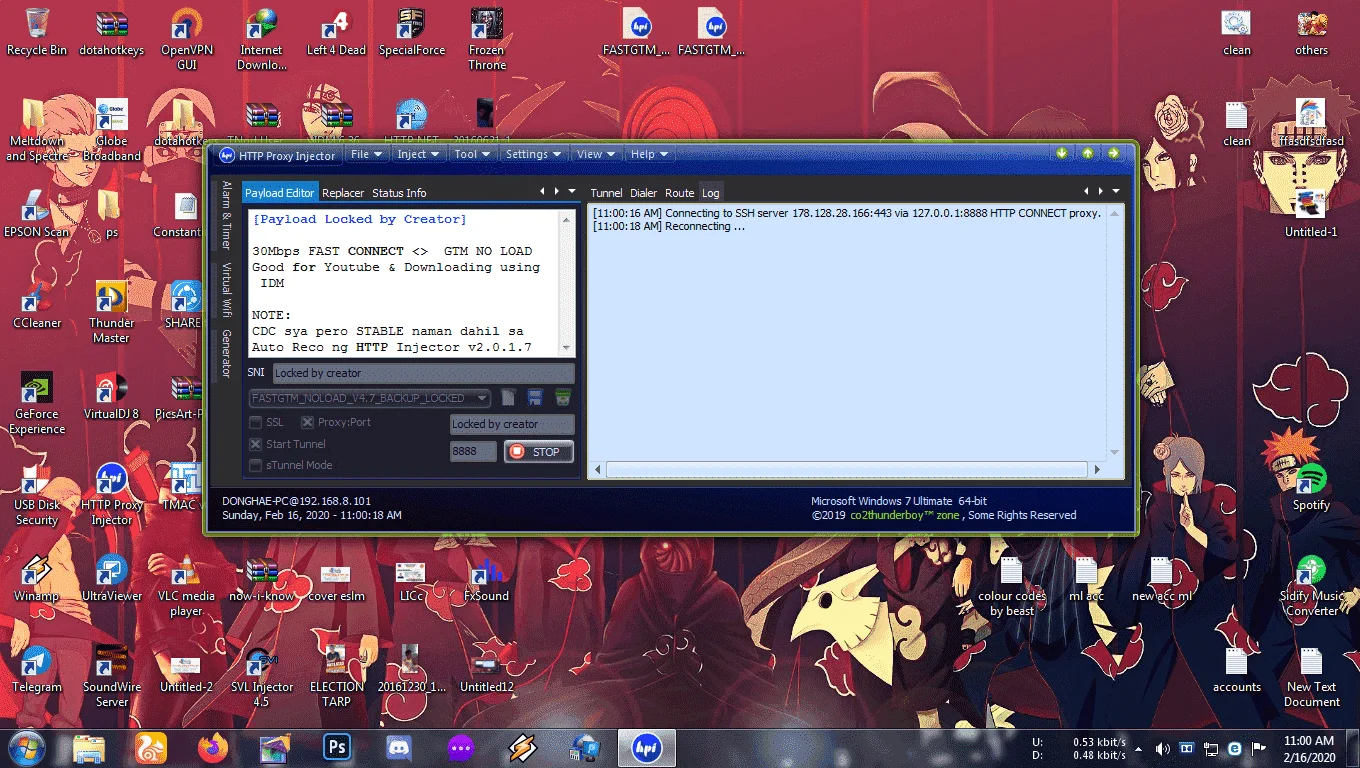Screen dimensions: 1360x768
Task: Switch to the Log tab
Action: click(710, 193)
